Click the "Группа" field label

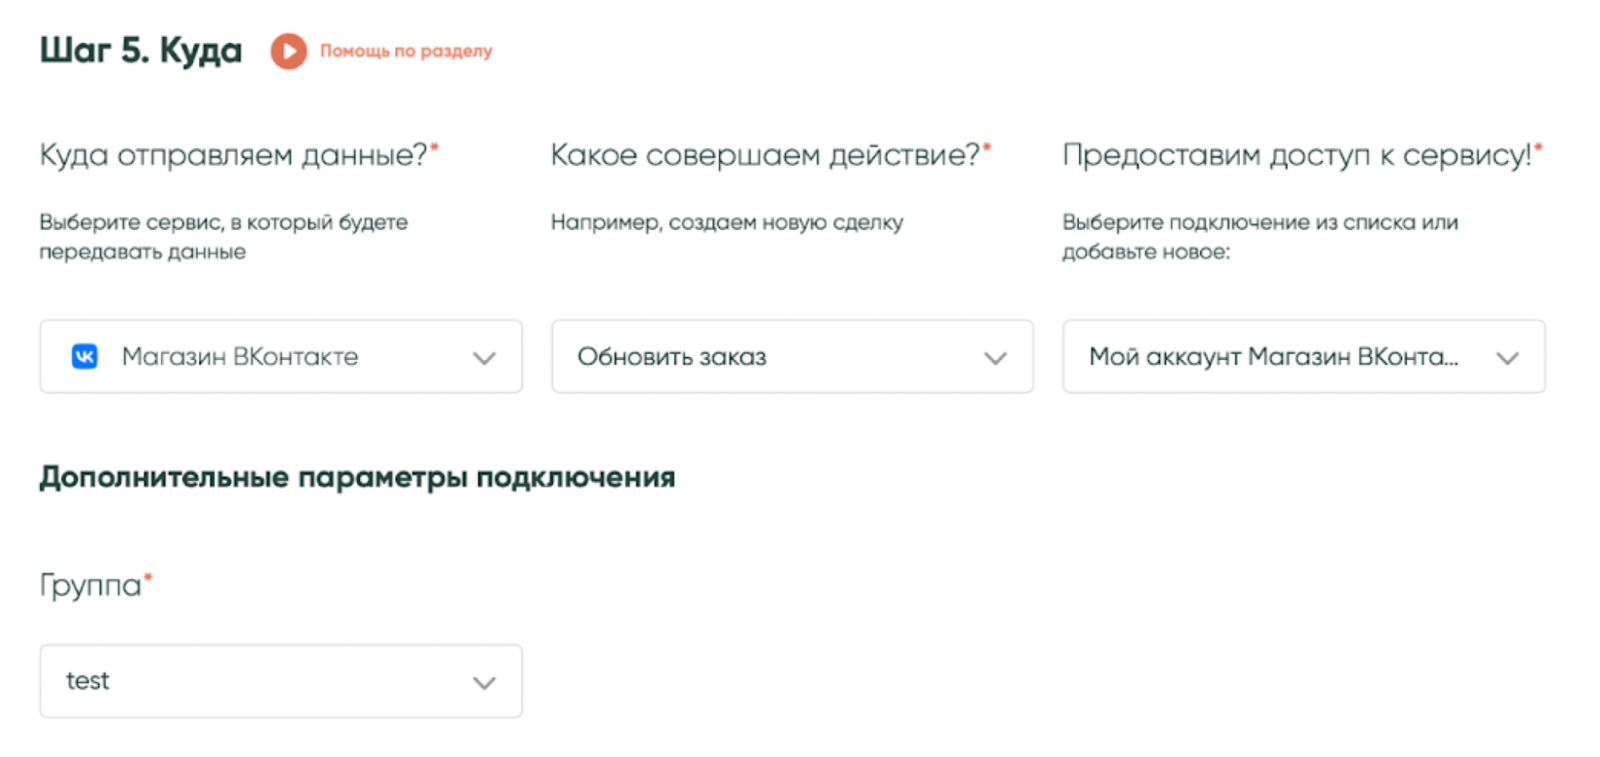91,584
